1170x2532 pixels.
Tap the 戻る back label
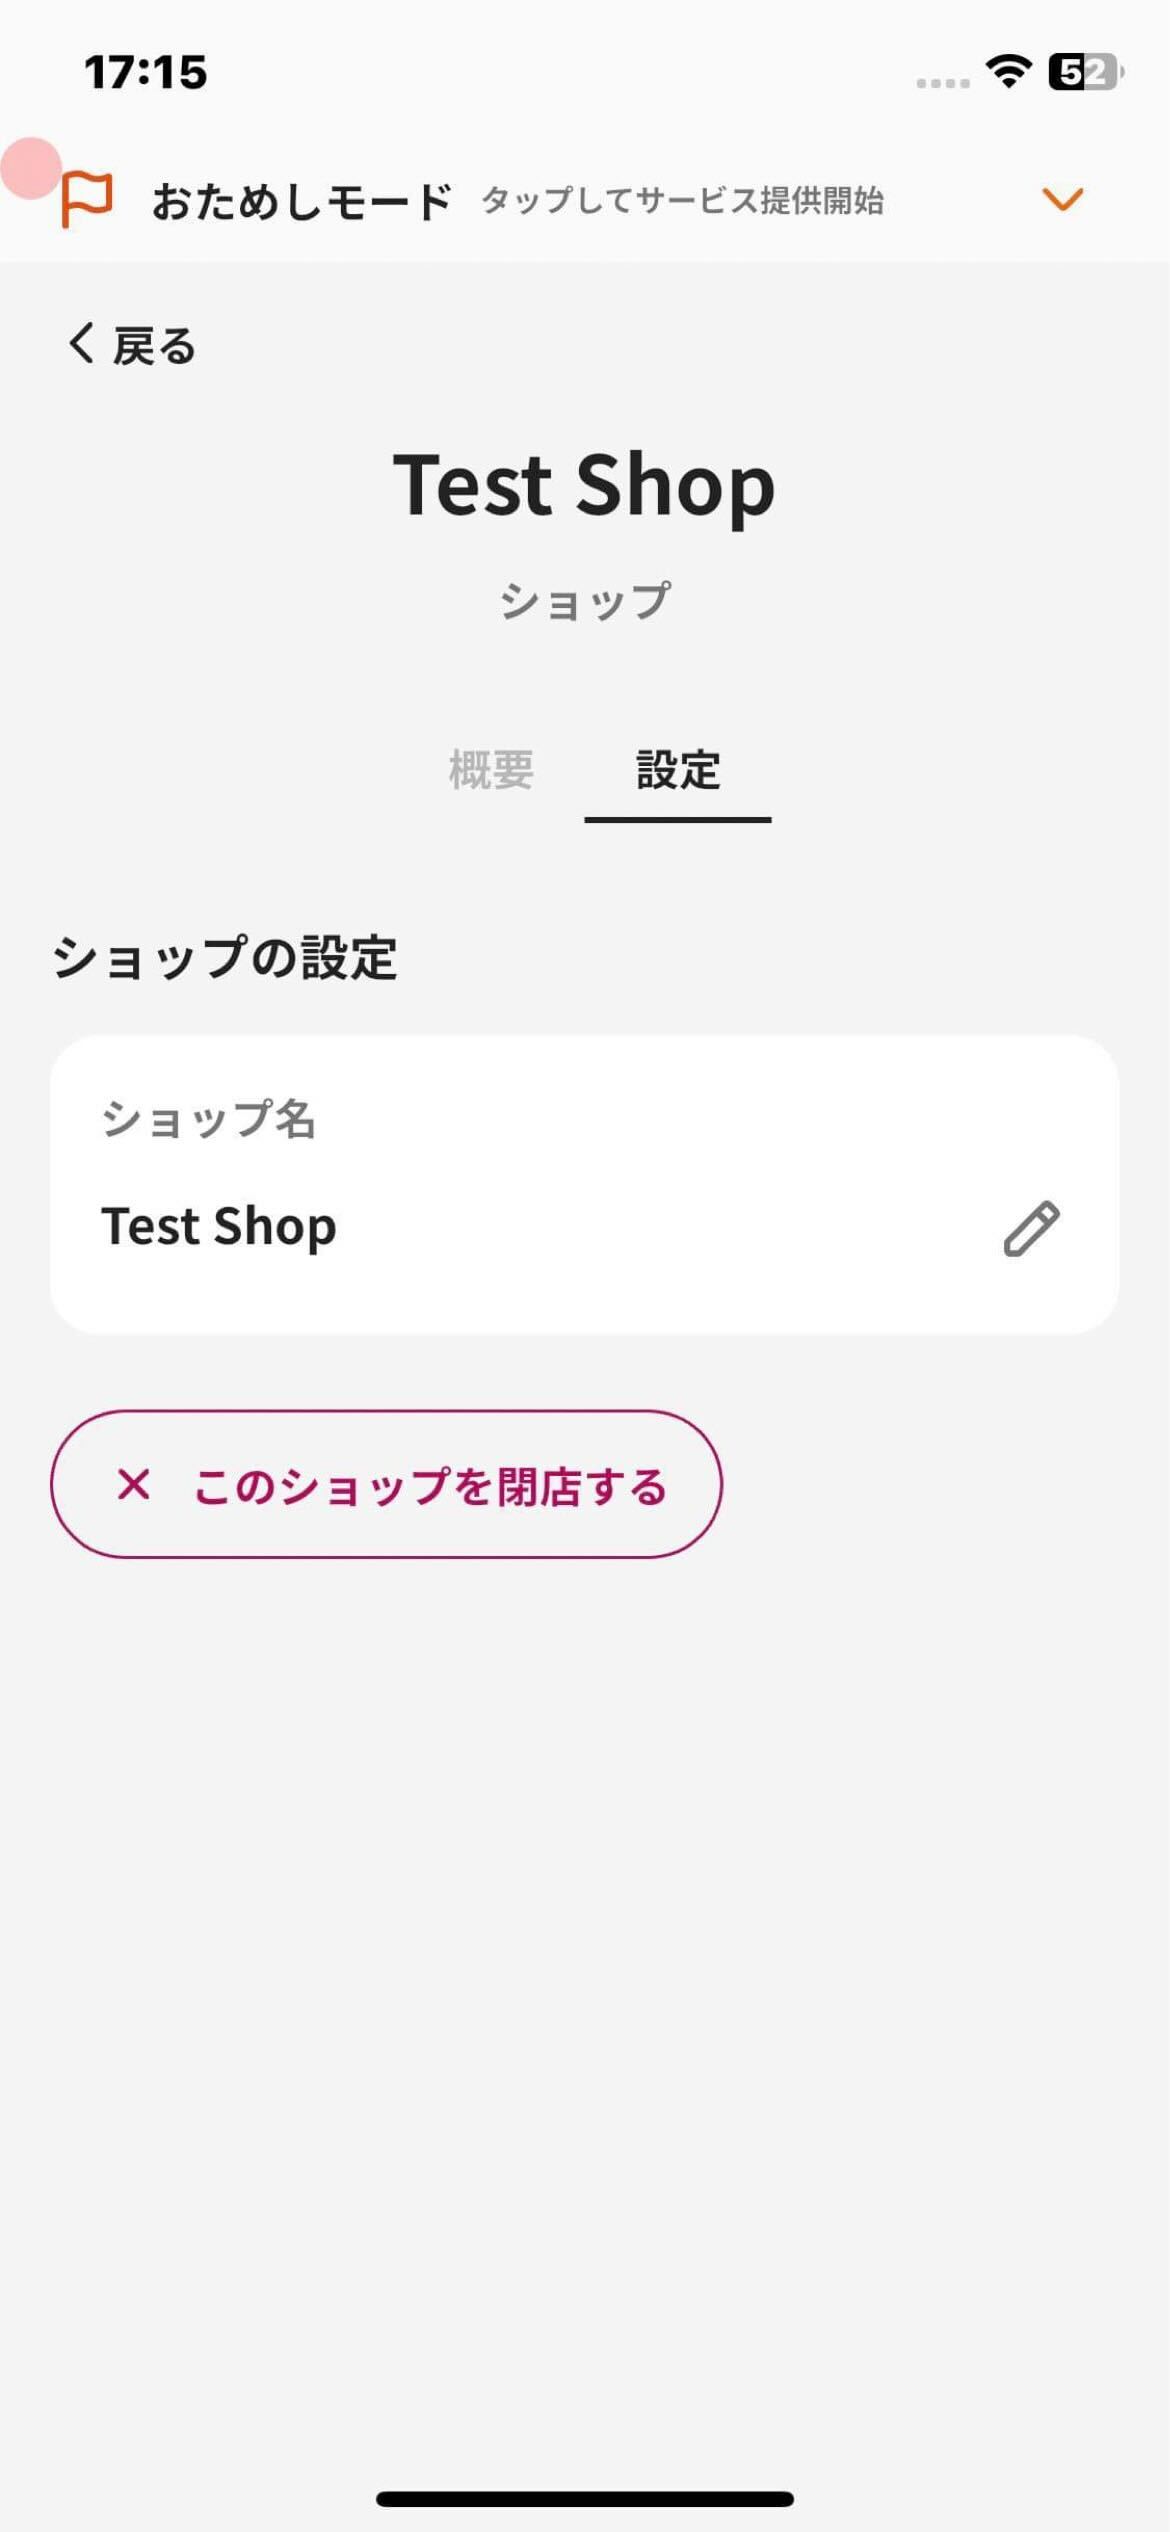point(154,346)
